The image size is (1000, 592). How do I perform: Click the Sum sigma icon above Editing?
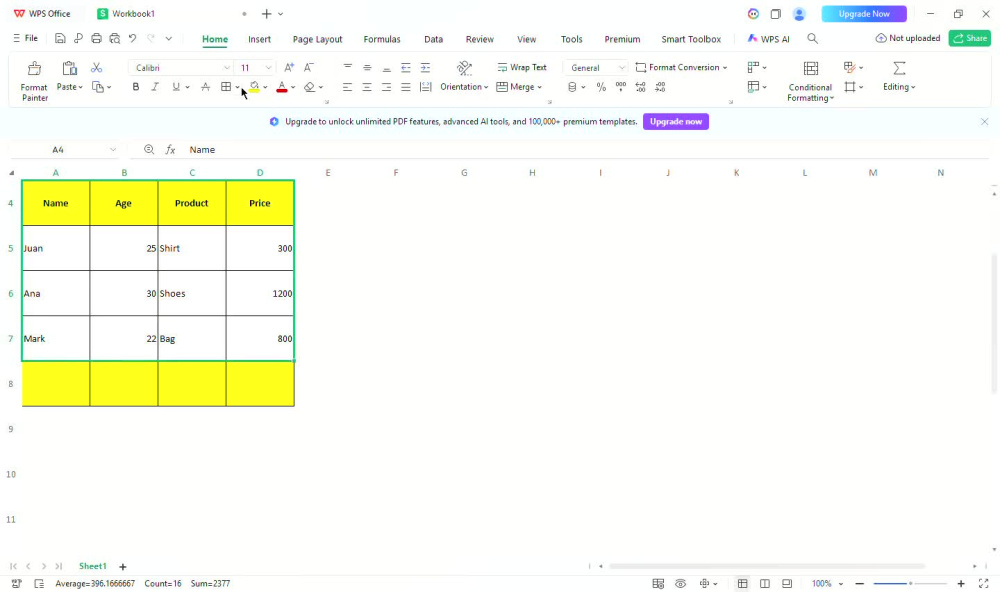click(x=899, y=68)
